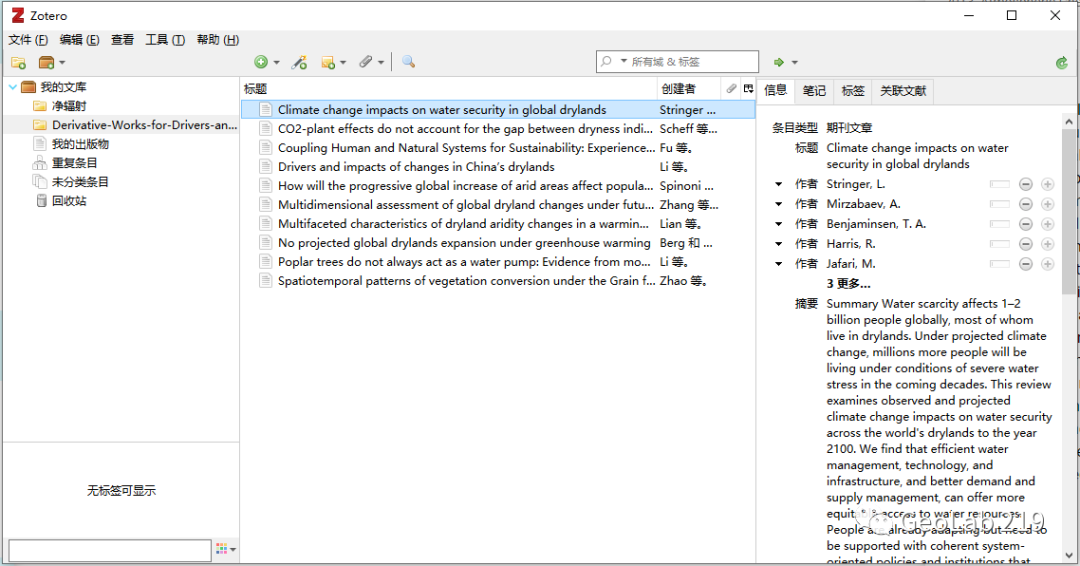Click the tag filter input field
Viewport: 1080px width, 566px height.
[110, 550]
